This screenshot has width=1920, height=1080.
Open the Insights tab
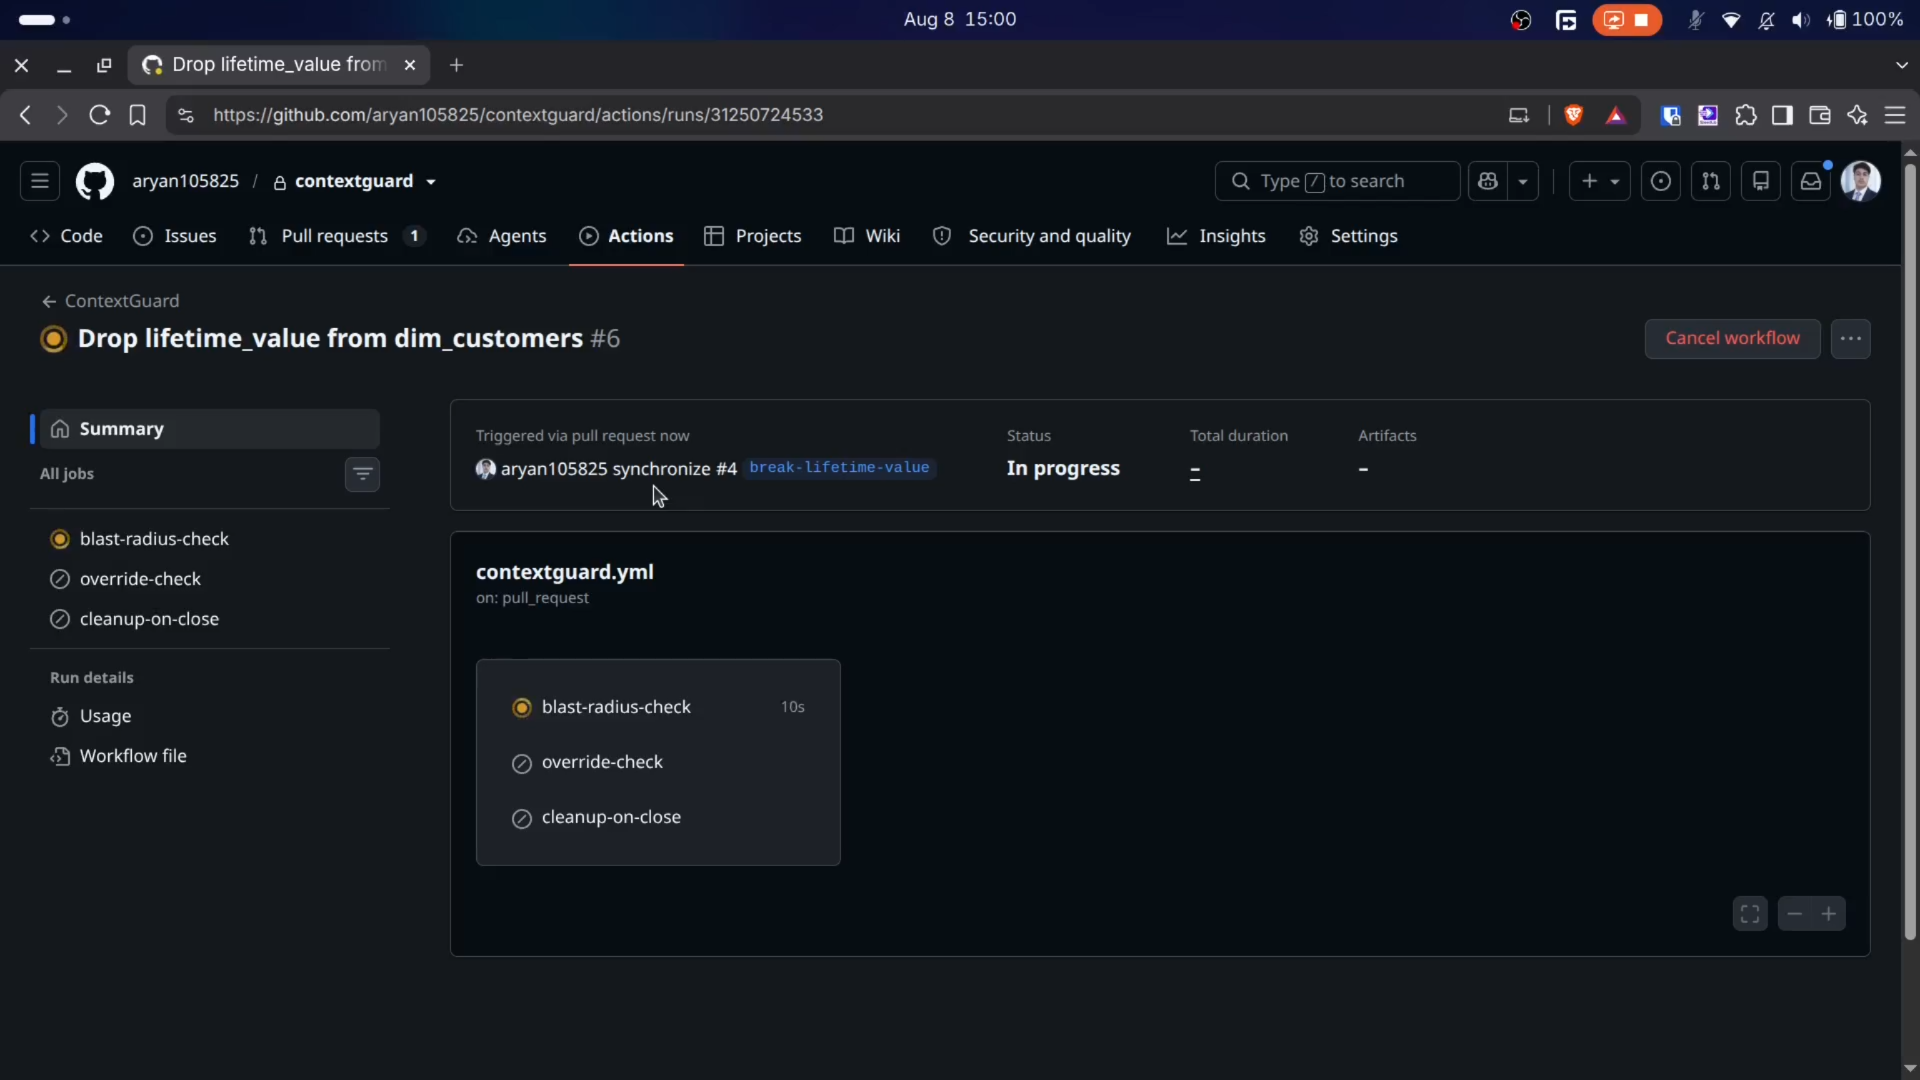[1216, 236]
